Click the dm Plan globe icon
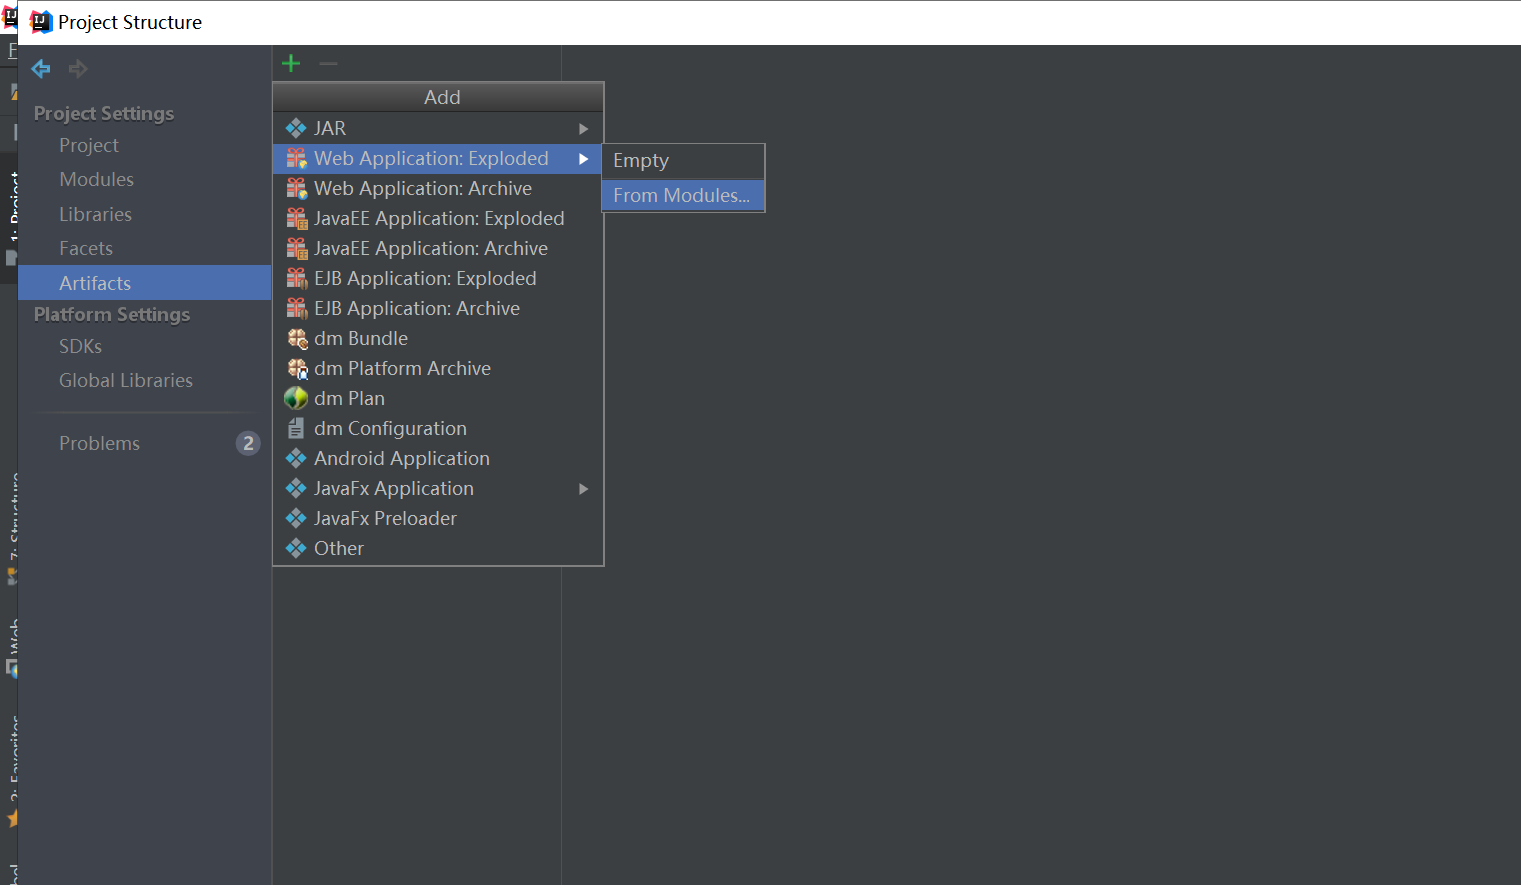Image resolution: width=1521 pixels, height=885 pixels. click(296, 398)
